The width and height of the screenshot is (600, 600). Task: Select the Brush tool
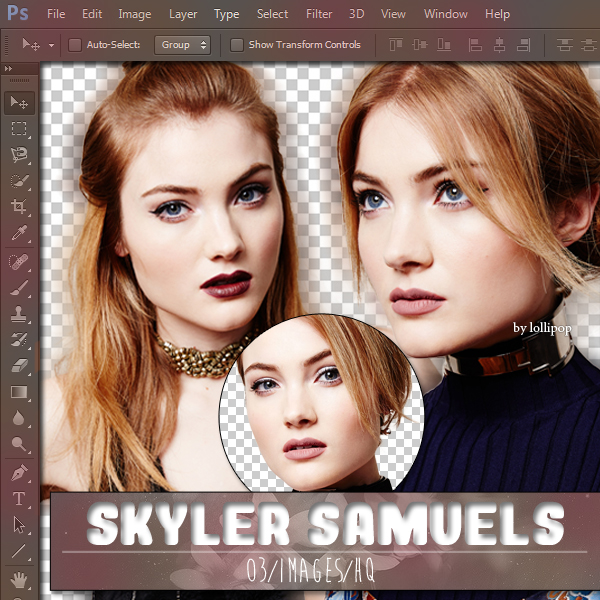pyautogui.click(x=19, y=288)
